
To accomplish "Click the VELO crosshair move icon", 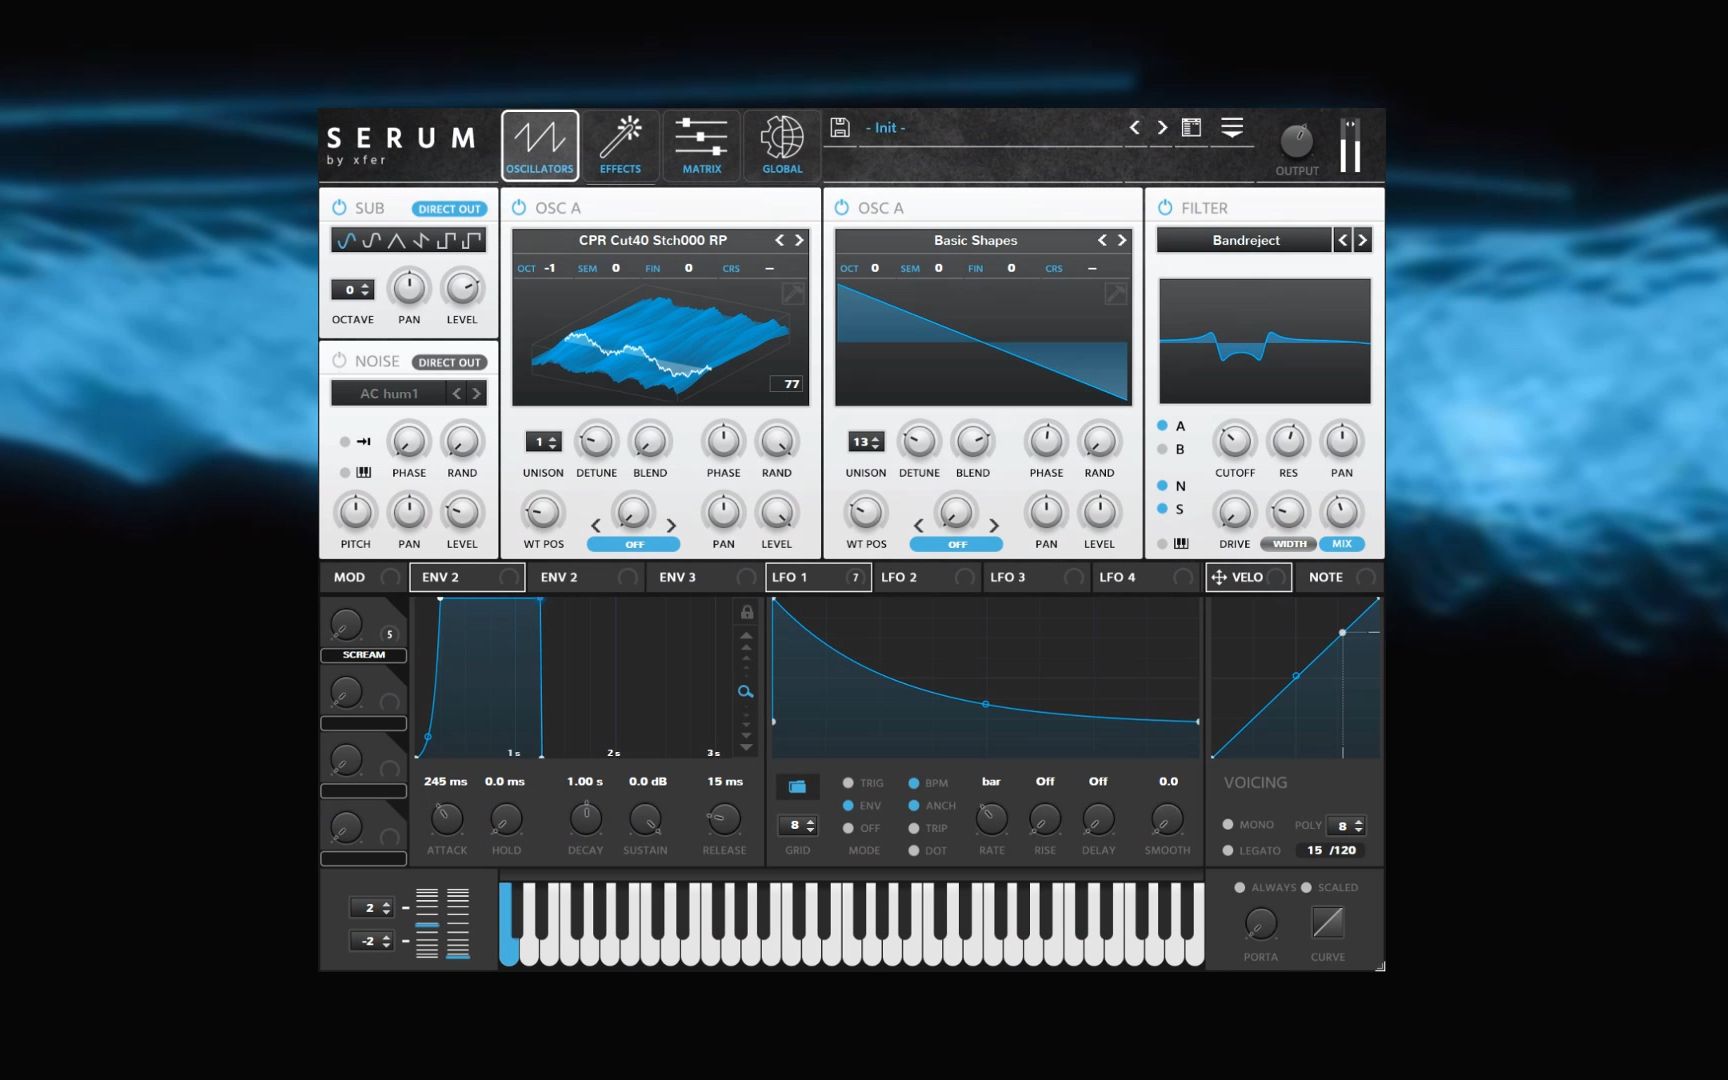I will tap(1219, 577).
